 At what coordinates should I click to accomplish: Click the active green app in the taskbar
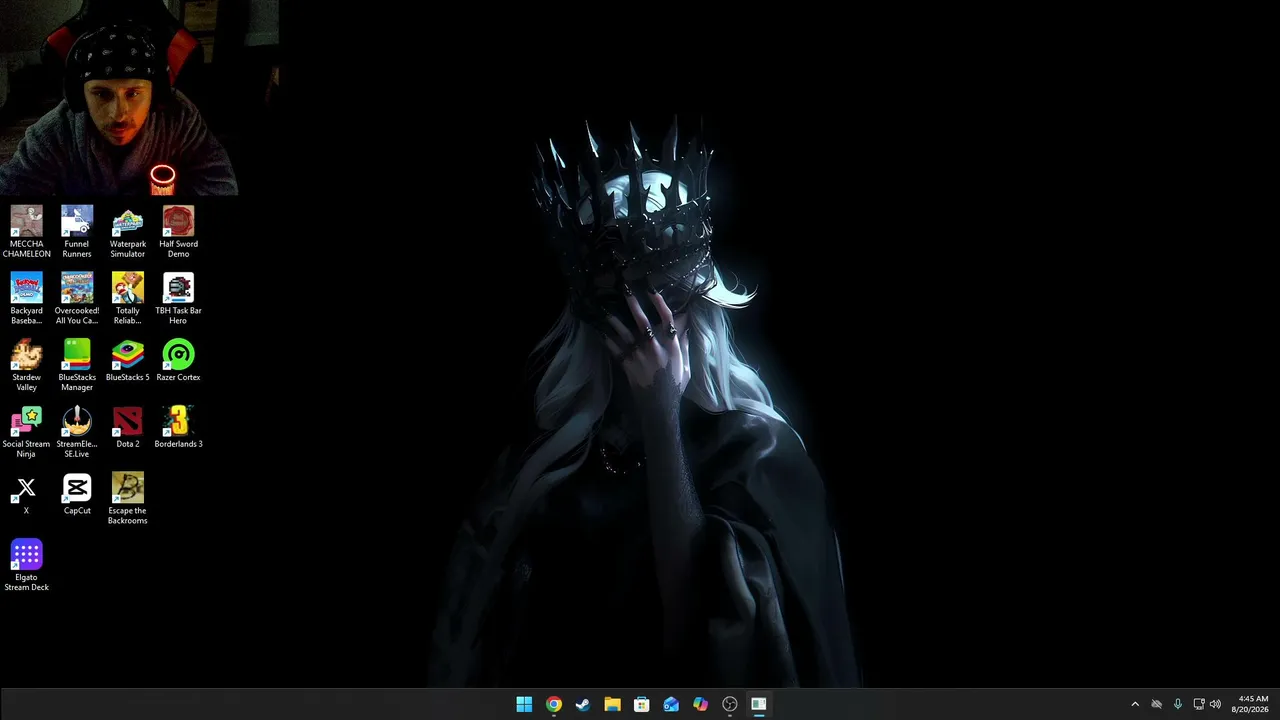point(759,704)
